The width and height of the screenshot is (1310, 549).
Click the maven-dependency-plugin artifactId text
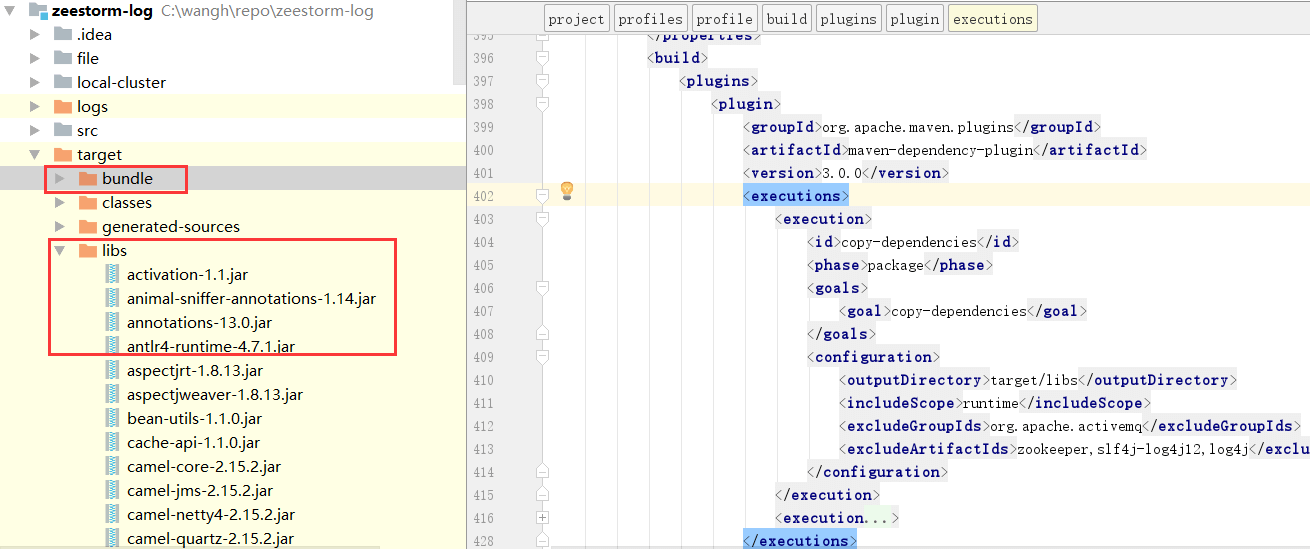(939, 150)
